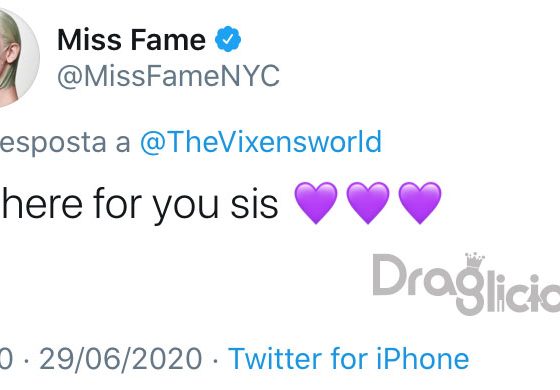Open the Miss Fame display name
Image resolution: width=560 pixels, height=390 pixels.
(x=131, y=39)
